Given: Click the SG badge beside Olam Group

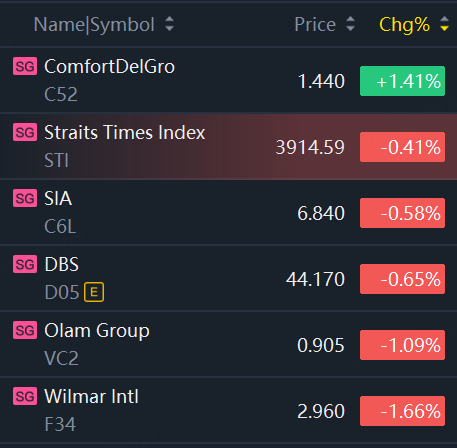Looking at the screenshot, I should [25, 330].
